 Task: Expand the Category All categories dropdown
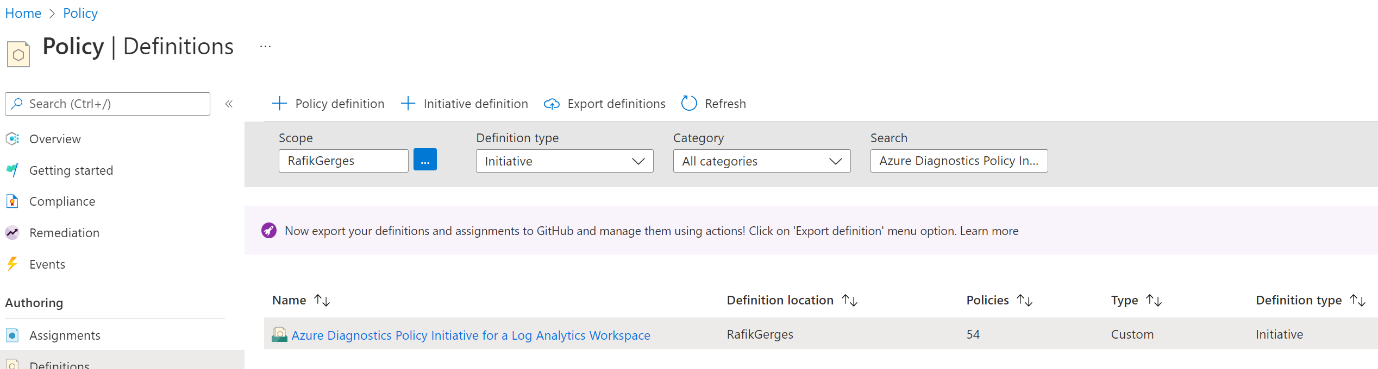762,161
